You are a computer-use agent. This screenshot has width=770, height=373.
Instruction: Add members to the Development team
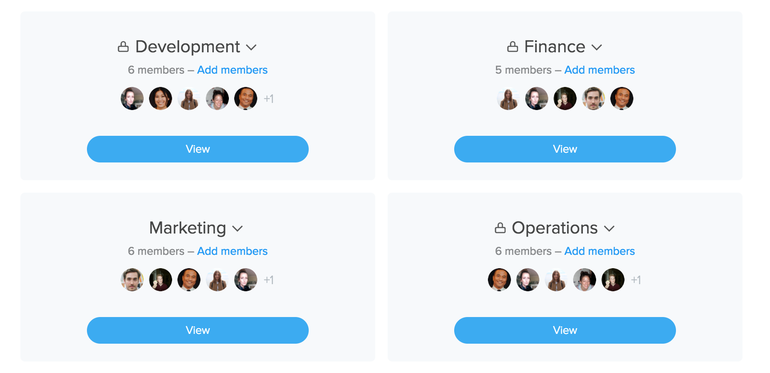point(232,70)
